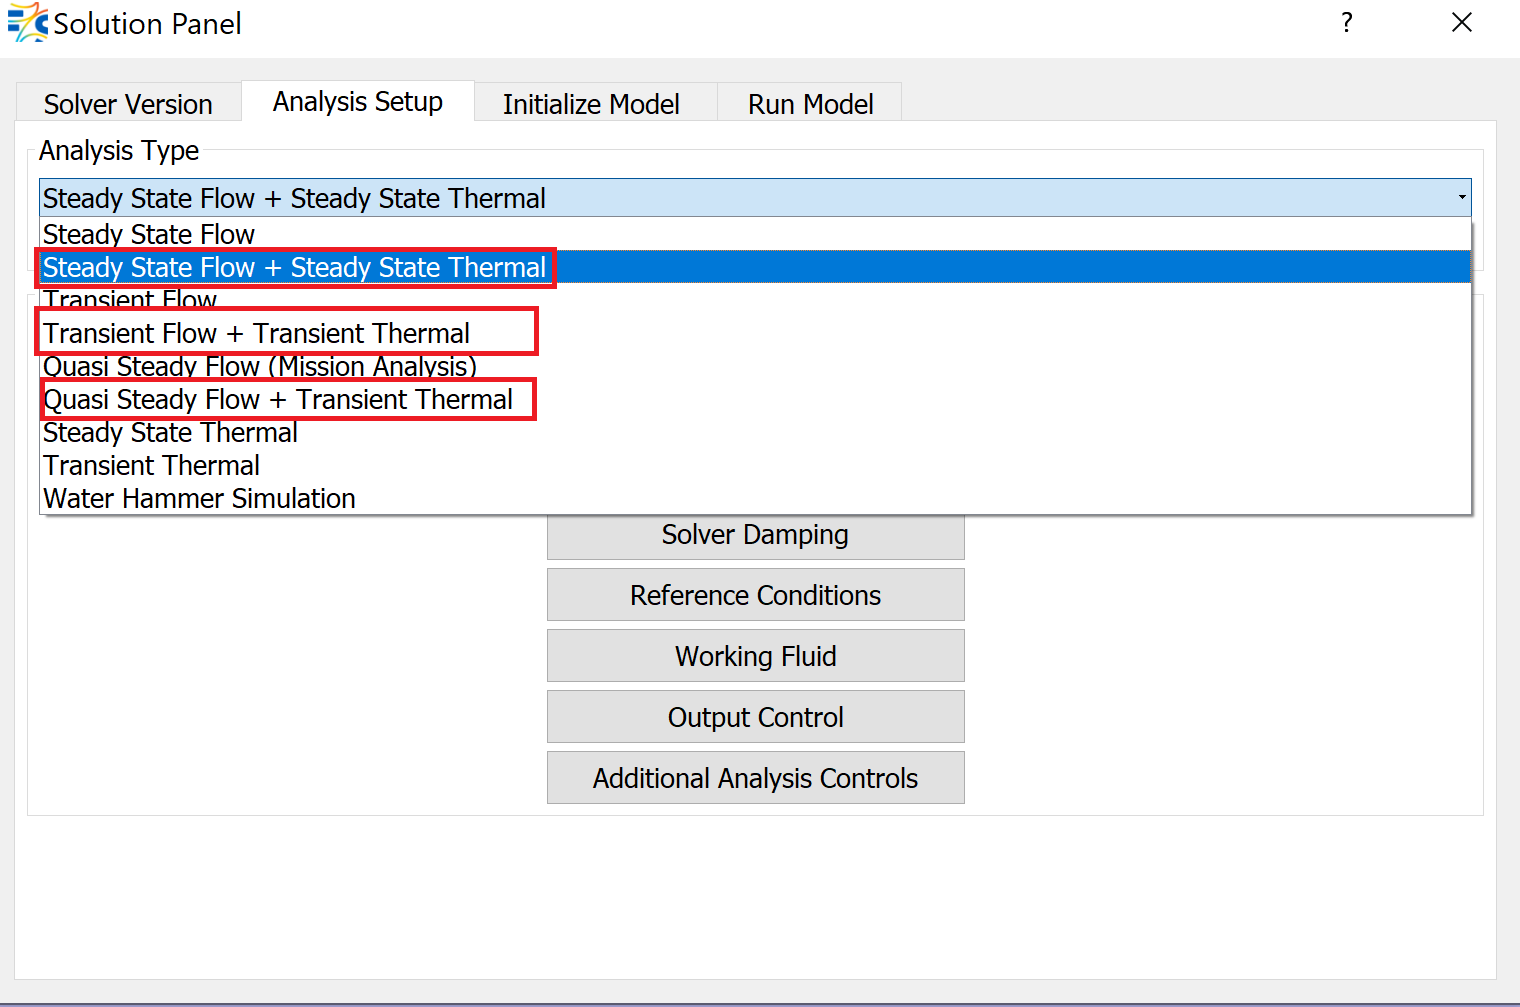Image resolution: width=1520 pixels, height=1007 pixels.
Task: Click the question mark help button
Action: click(x=1347, y=23)
